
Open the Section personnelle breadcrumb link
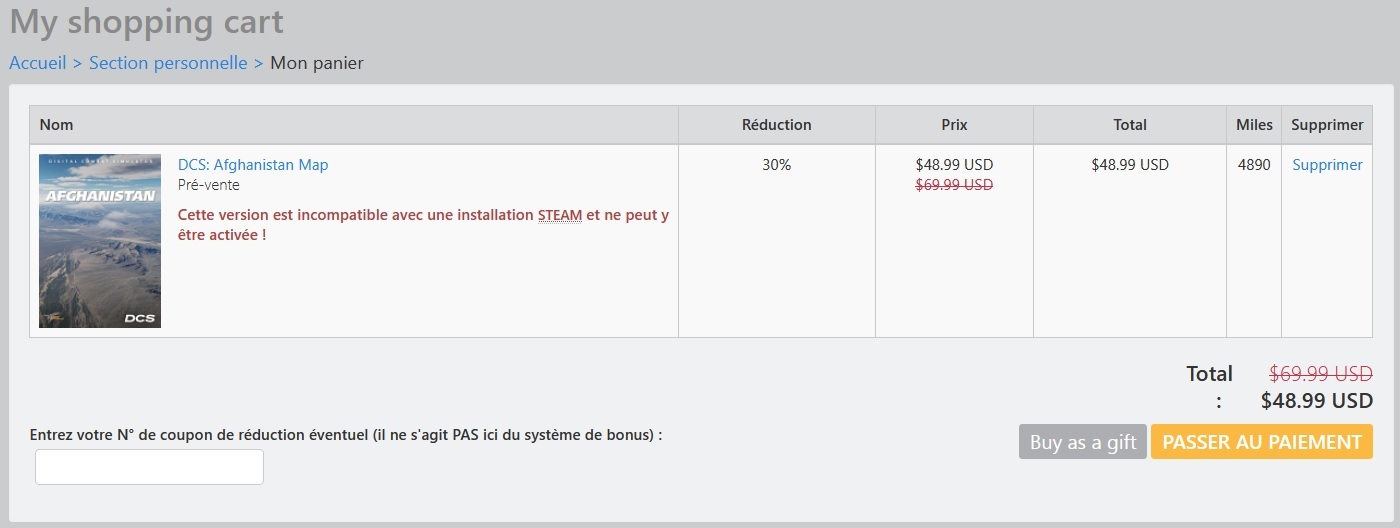point(168,63)
